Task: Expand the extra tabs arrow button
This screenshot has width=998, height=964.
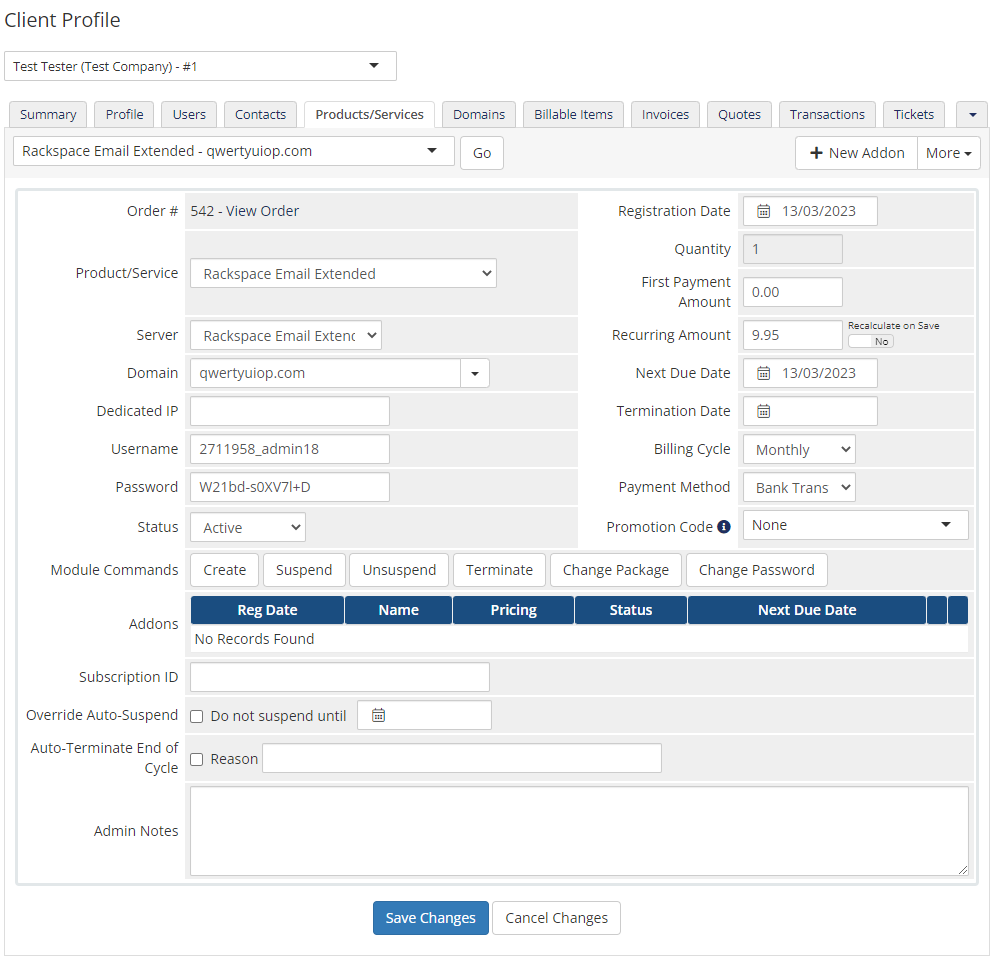Action: (x=973, y=115)
